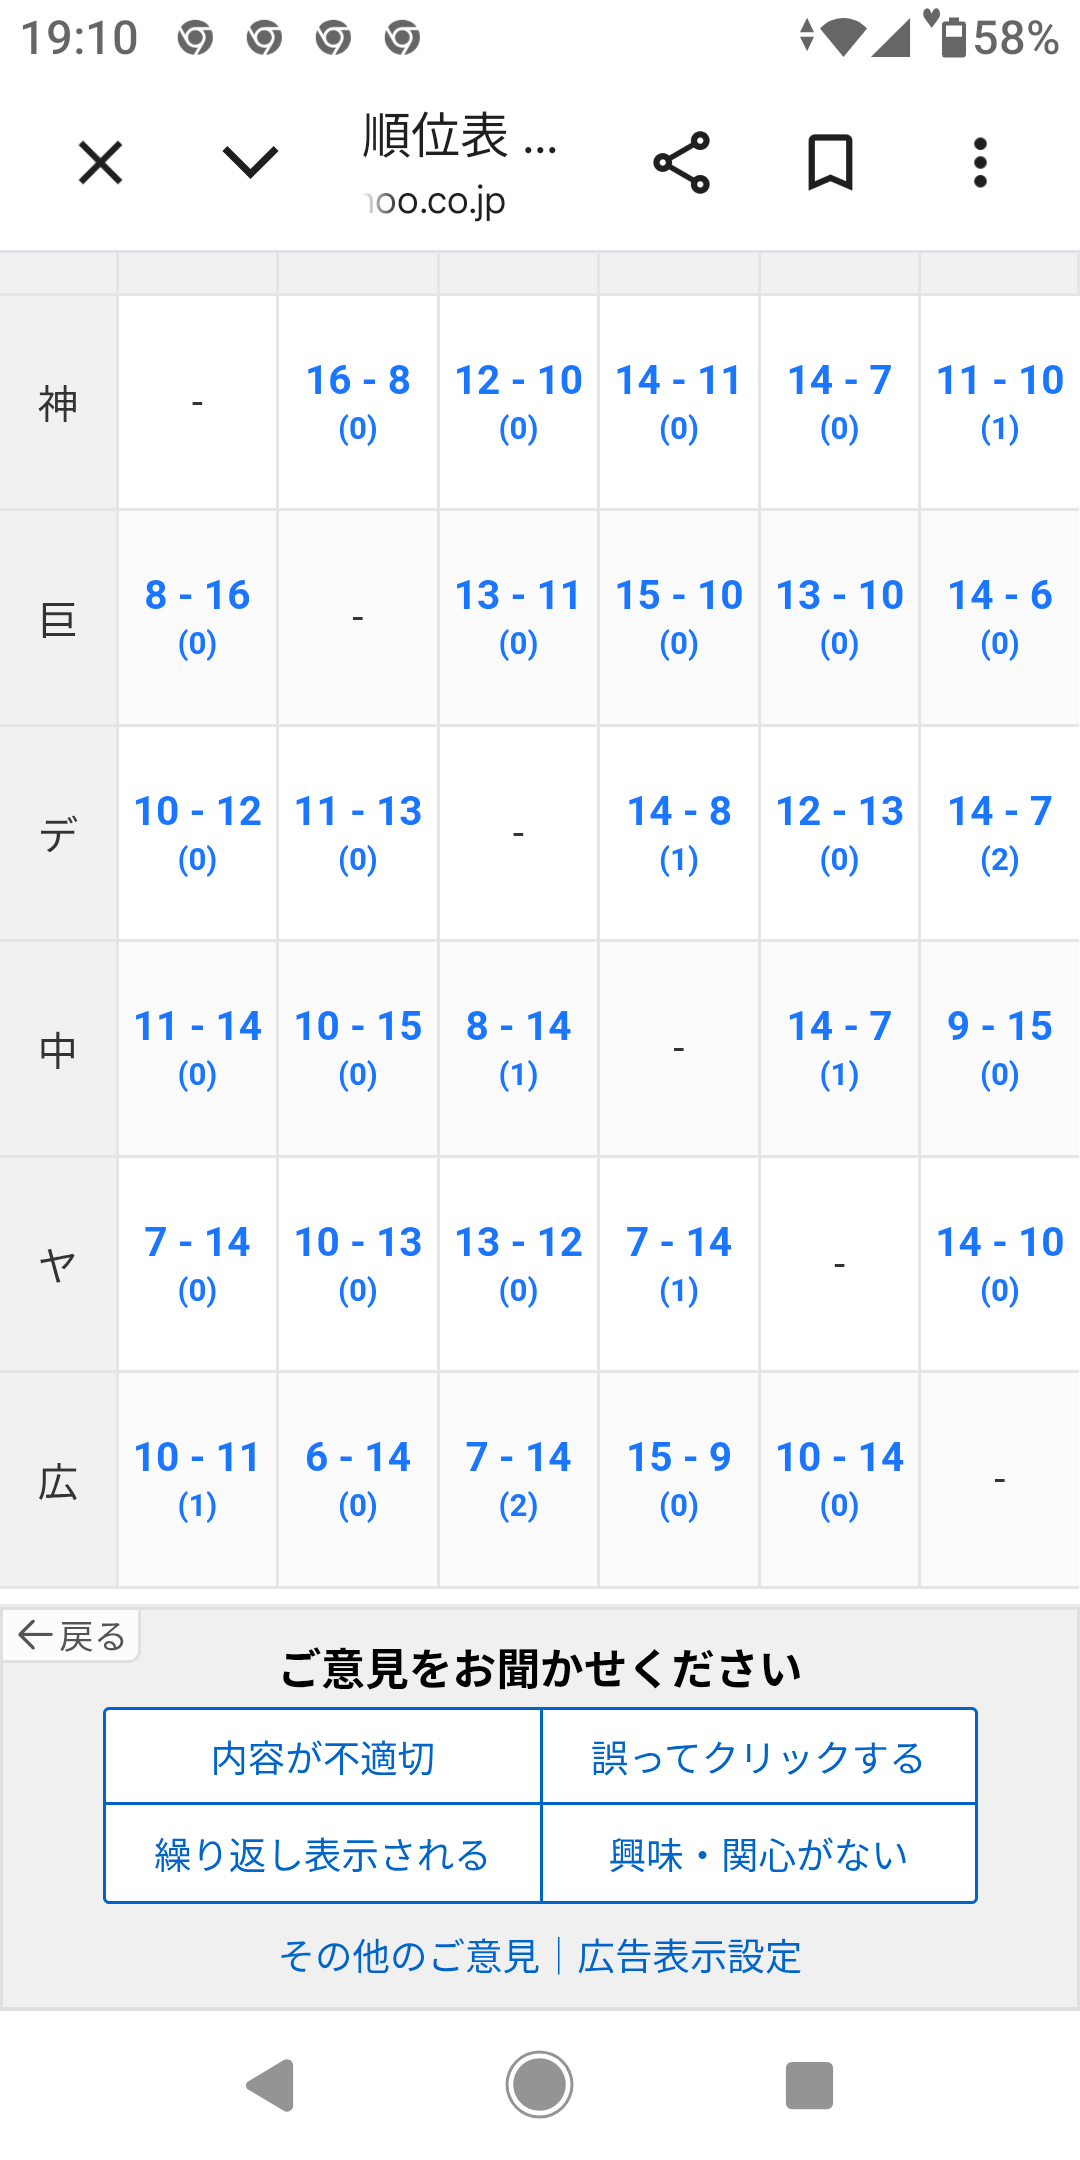This screenshot has height=2160, width=1080.
Task: Tap the Android back navigation triangle
Action: click(x=270, y=2085)
